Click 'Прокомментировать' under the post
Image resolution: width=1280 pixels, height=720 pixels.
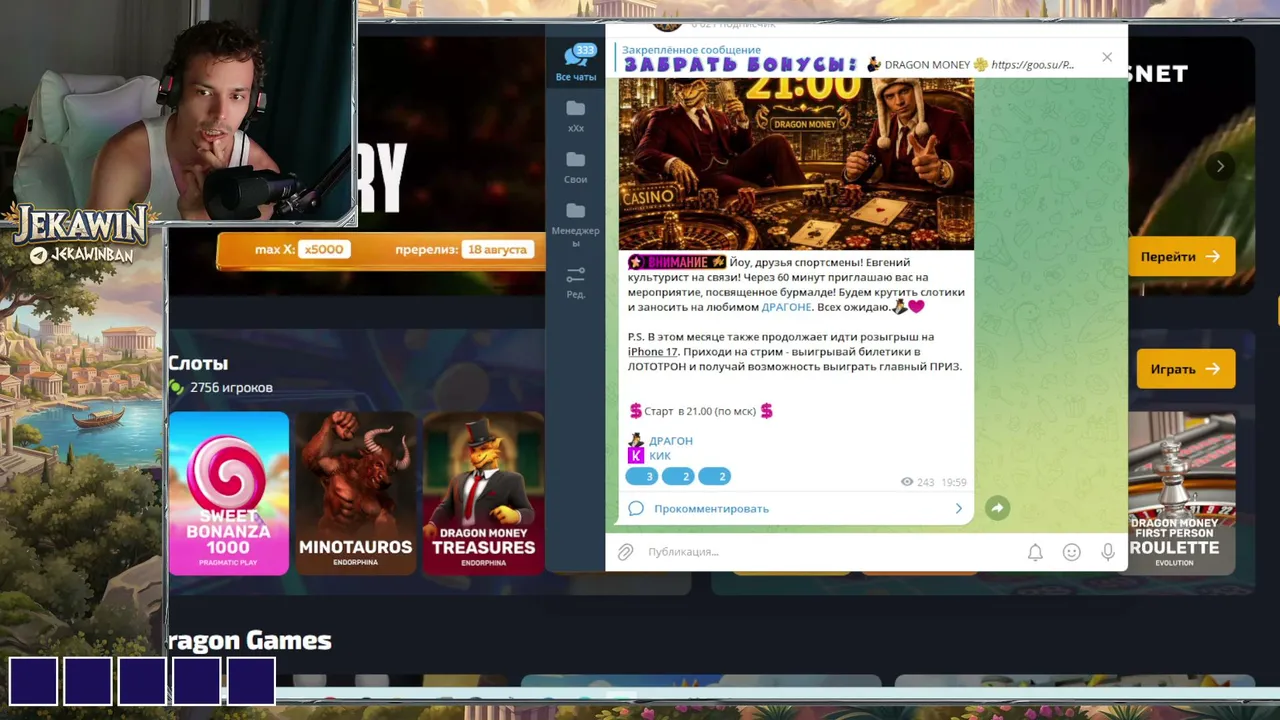pyautogui.click(x=711, y=509)
